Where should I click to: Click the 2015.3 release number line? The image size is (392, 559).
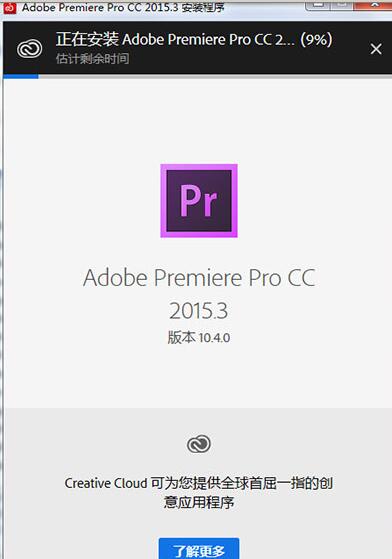[199, 311]
